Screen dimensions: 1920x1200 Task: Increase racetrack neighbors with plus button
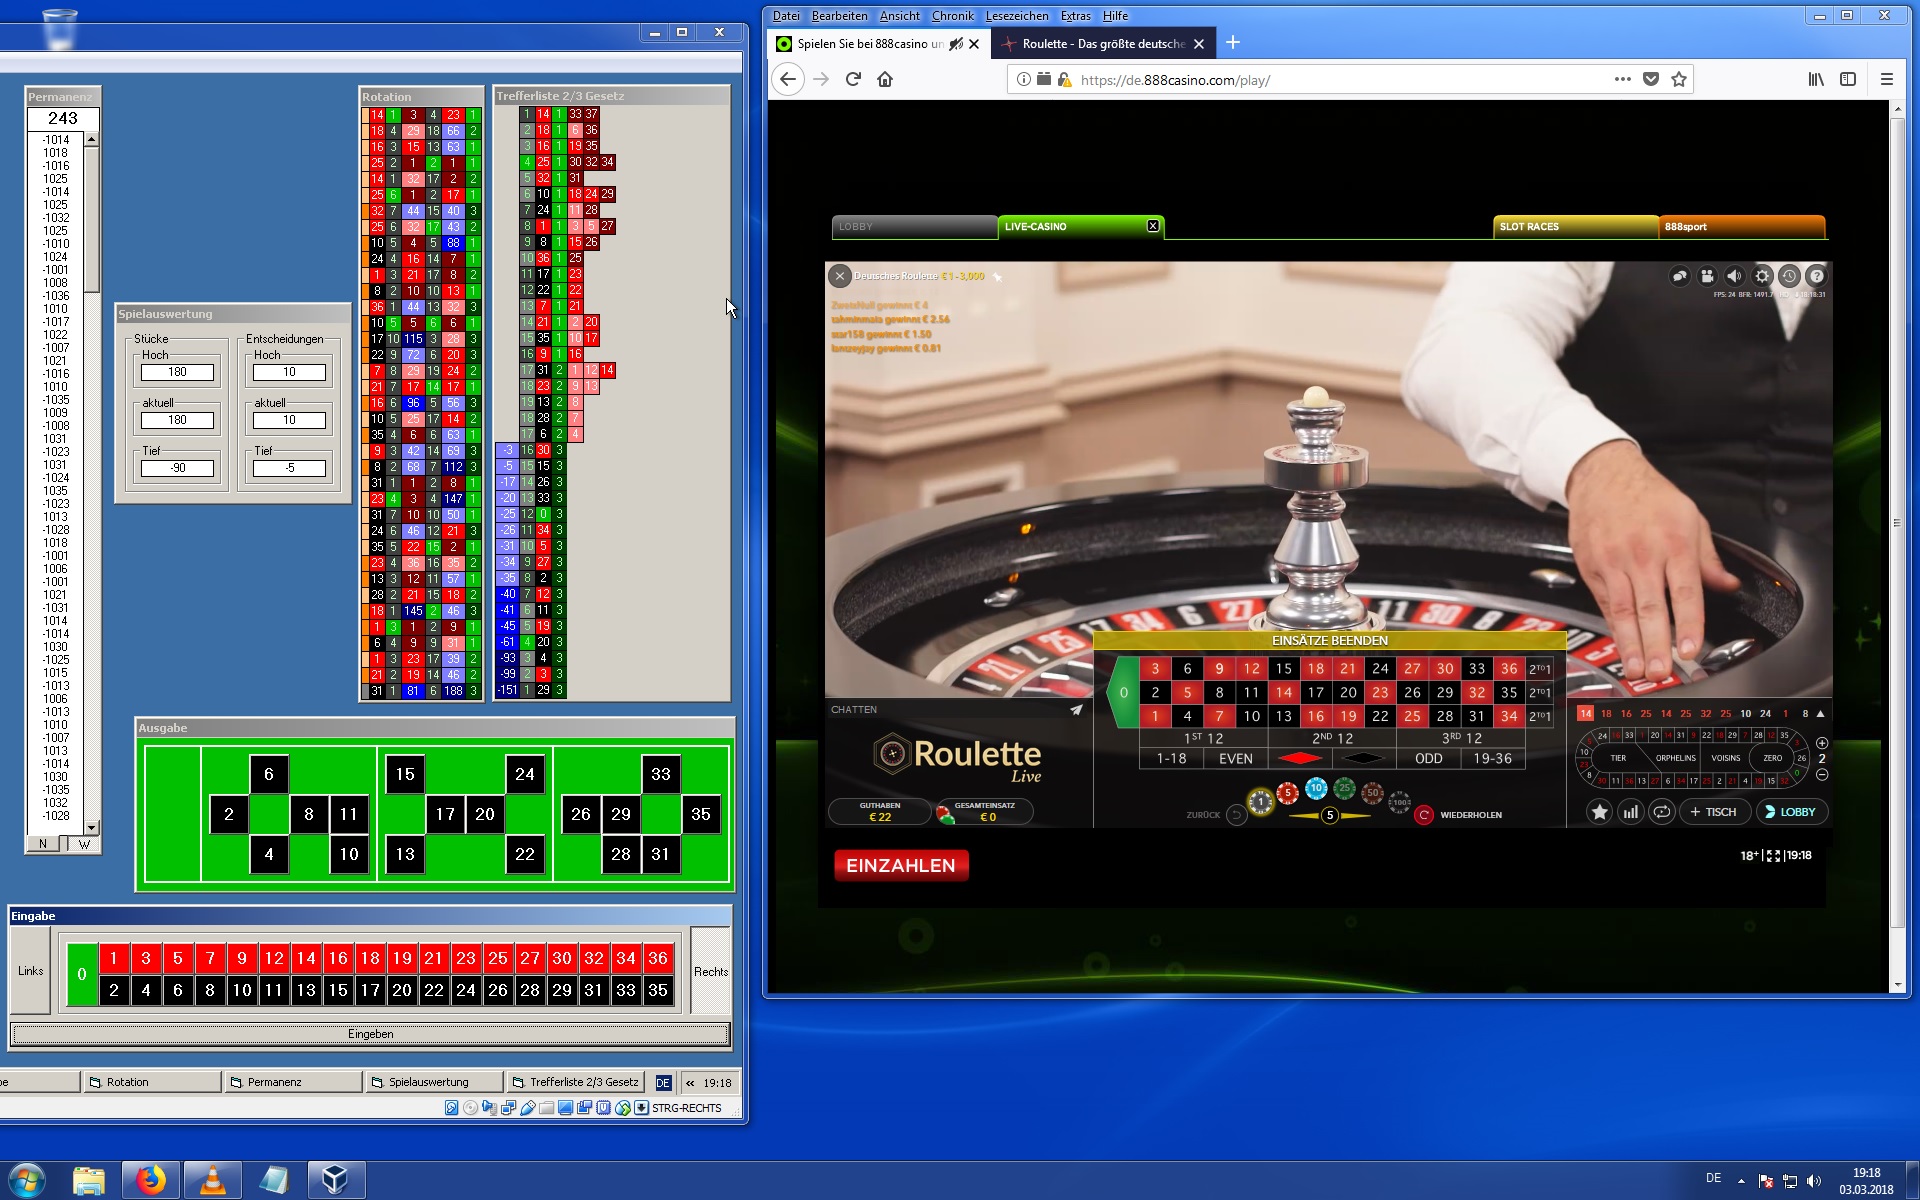coord(1822,743)
